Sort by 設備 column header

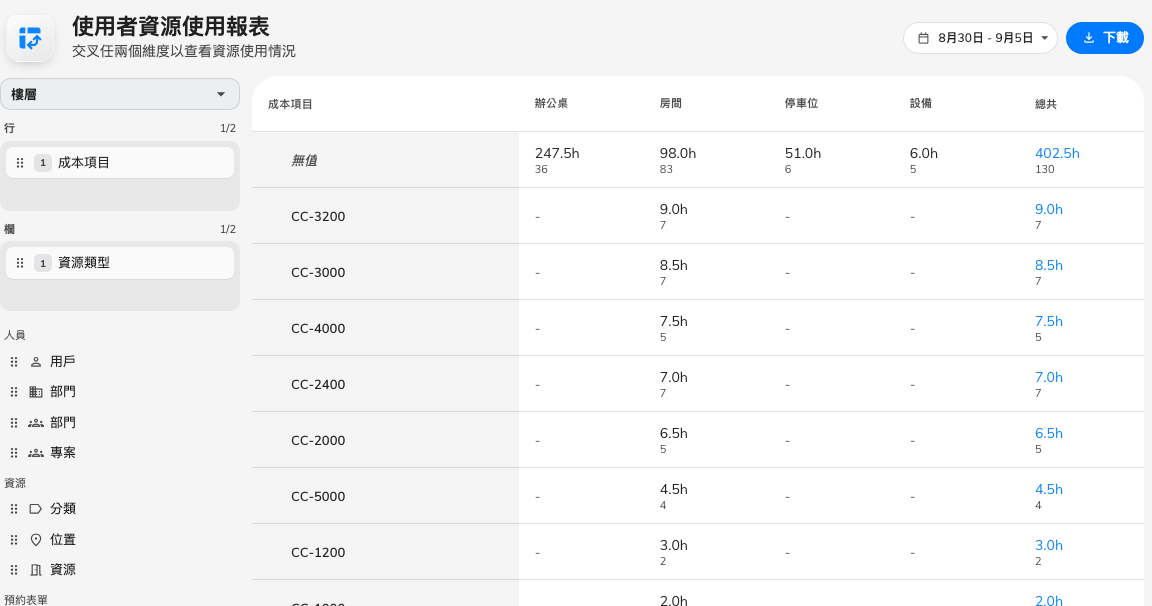(921, 104)
